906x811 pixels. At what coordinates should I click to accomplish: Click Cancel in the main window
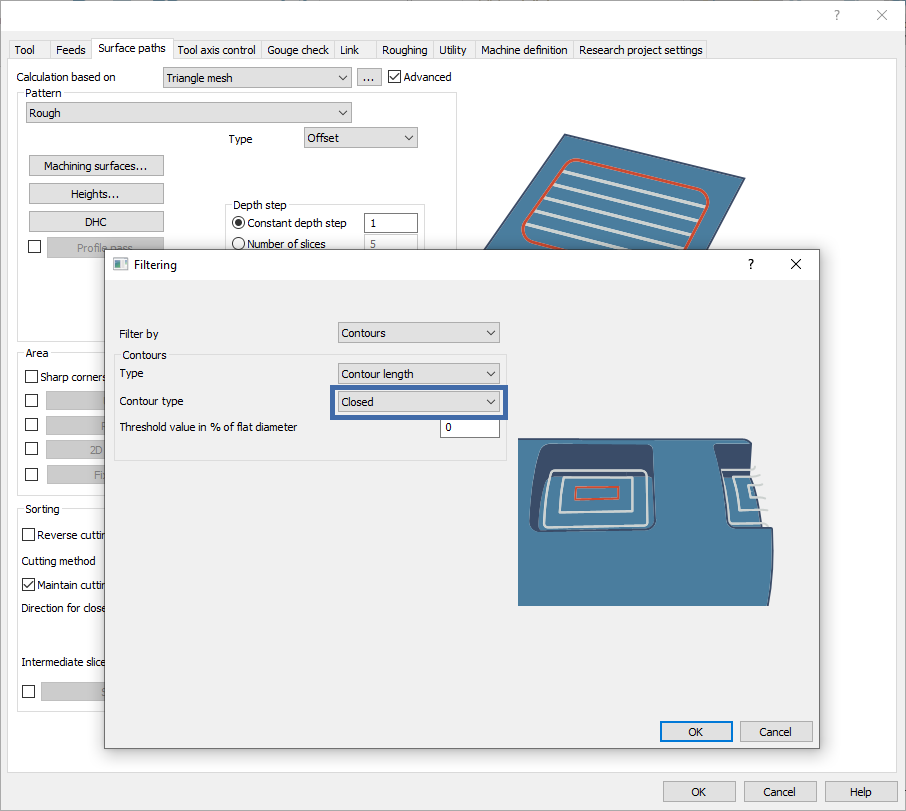pyautogui.click(x=780, y=792)
